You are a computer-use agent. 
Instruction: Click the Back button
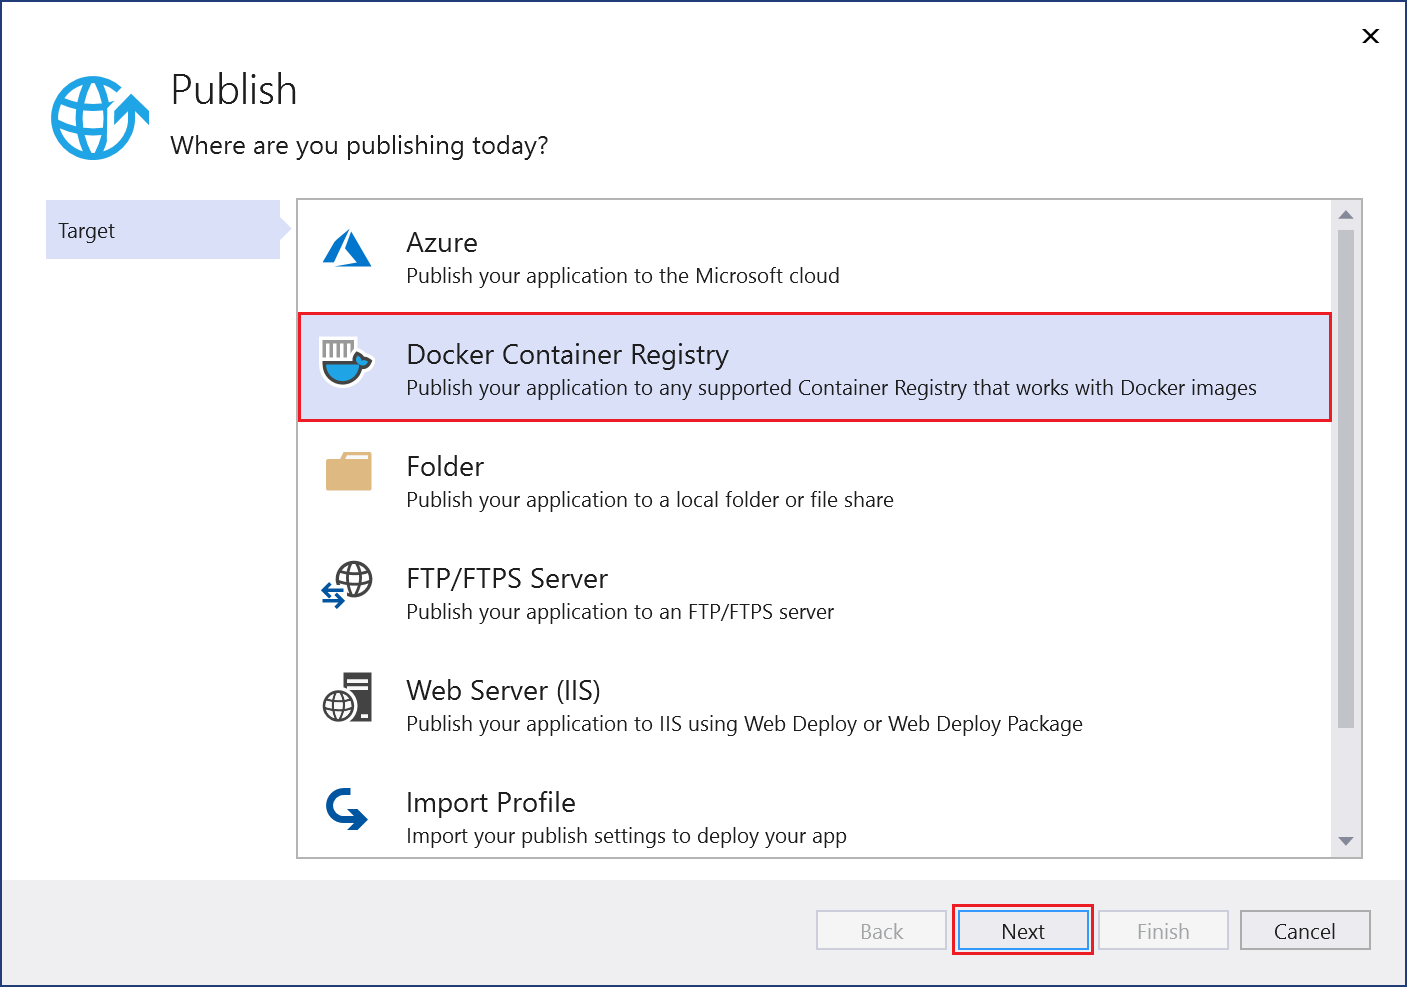(881, 930)
